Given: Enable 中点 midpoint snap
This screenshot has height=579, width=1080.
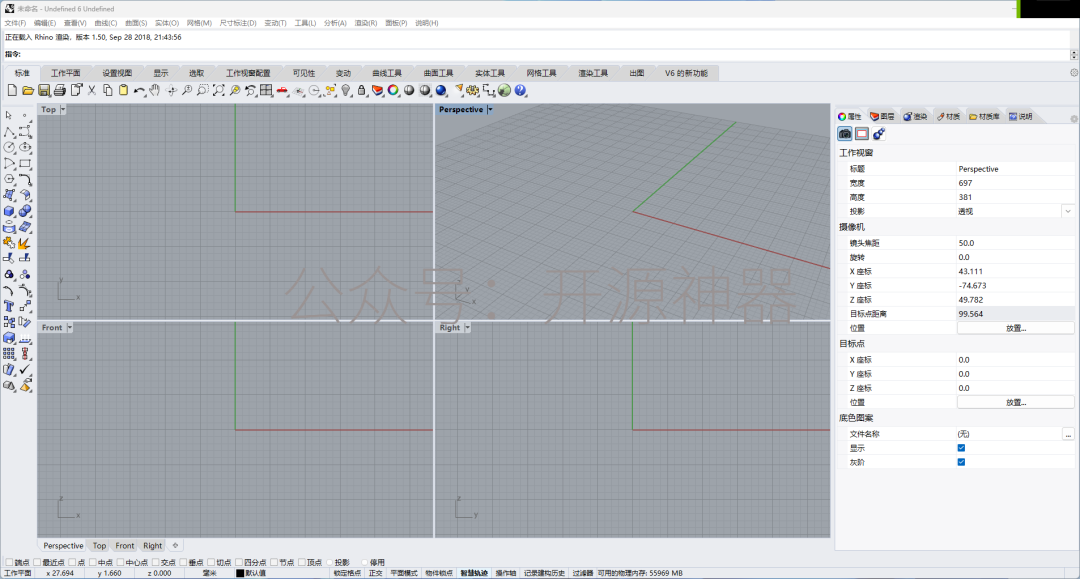Looking at the screenshot, I should (93, 562).
